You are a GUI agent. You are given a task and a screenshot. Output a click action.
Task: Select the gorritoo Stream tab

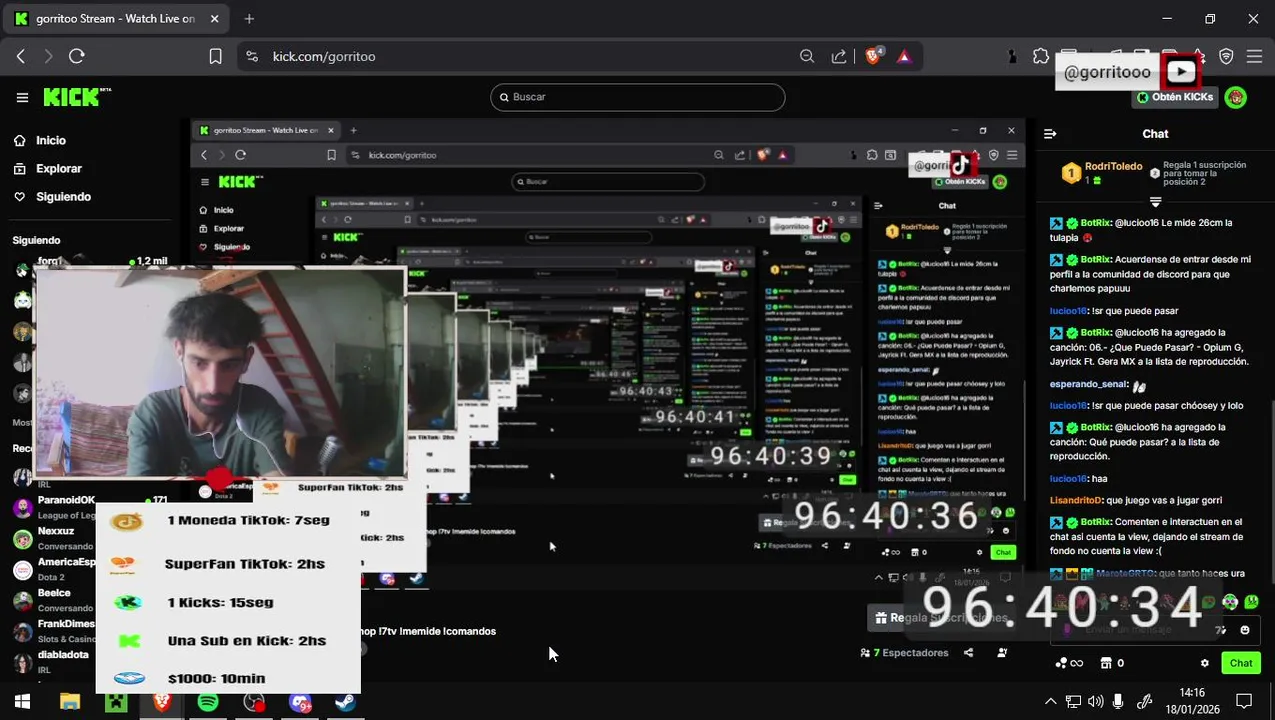[x=115, y=19]
